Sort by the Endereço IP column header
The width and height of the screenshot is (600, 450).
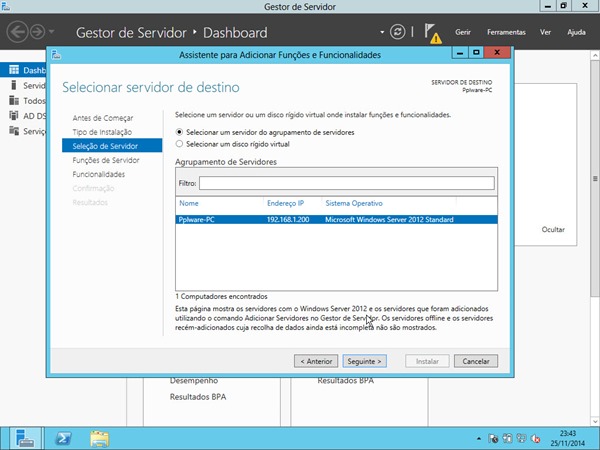click(x=285, y=203)
